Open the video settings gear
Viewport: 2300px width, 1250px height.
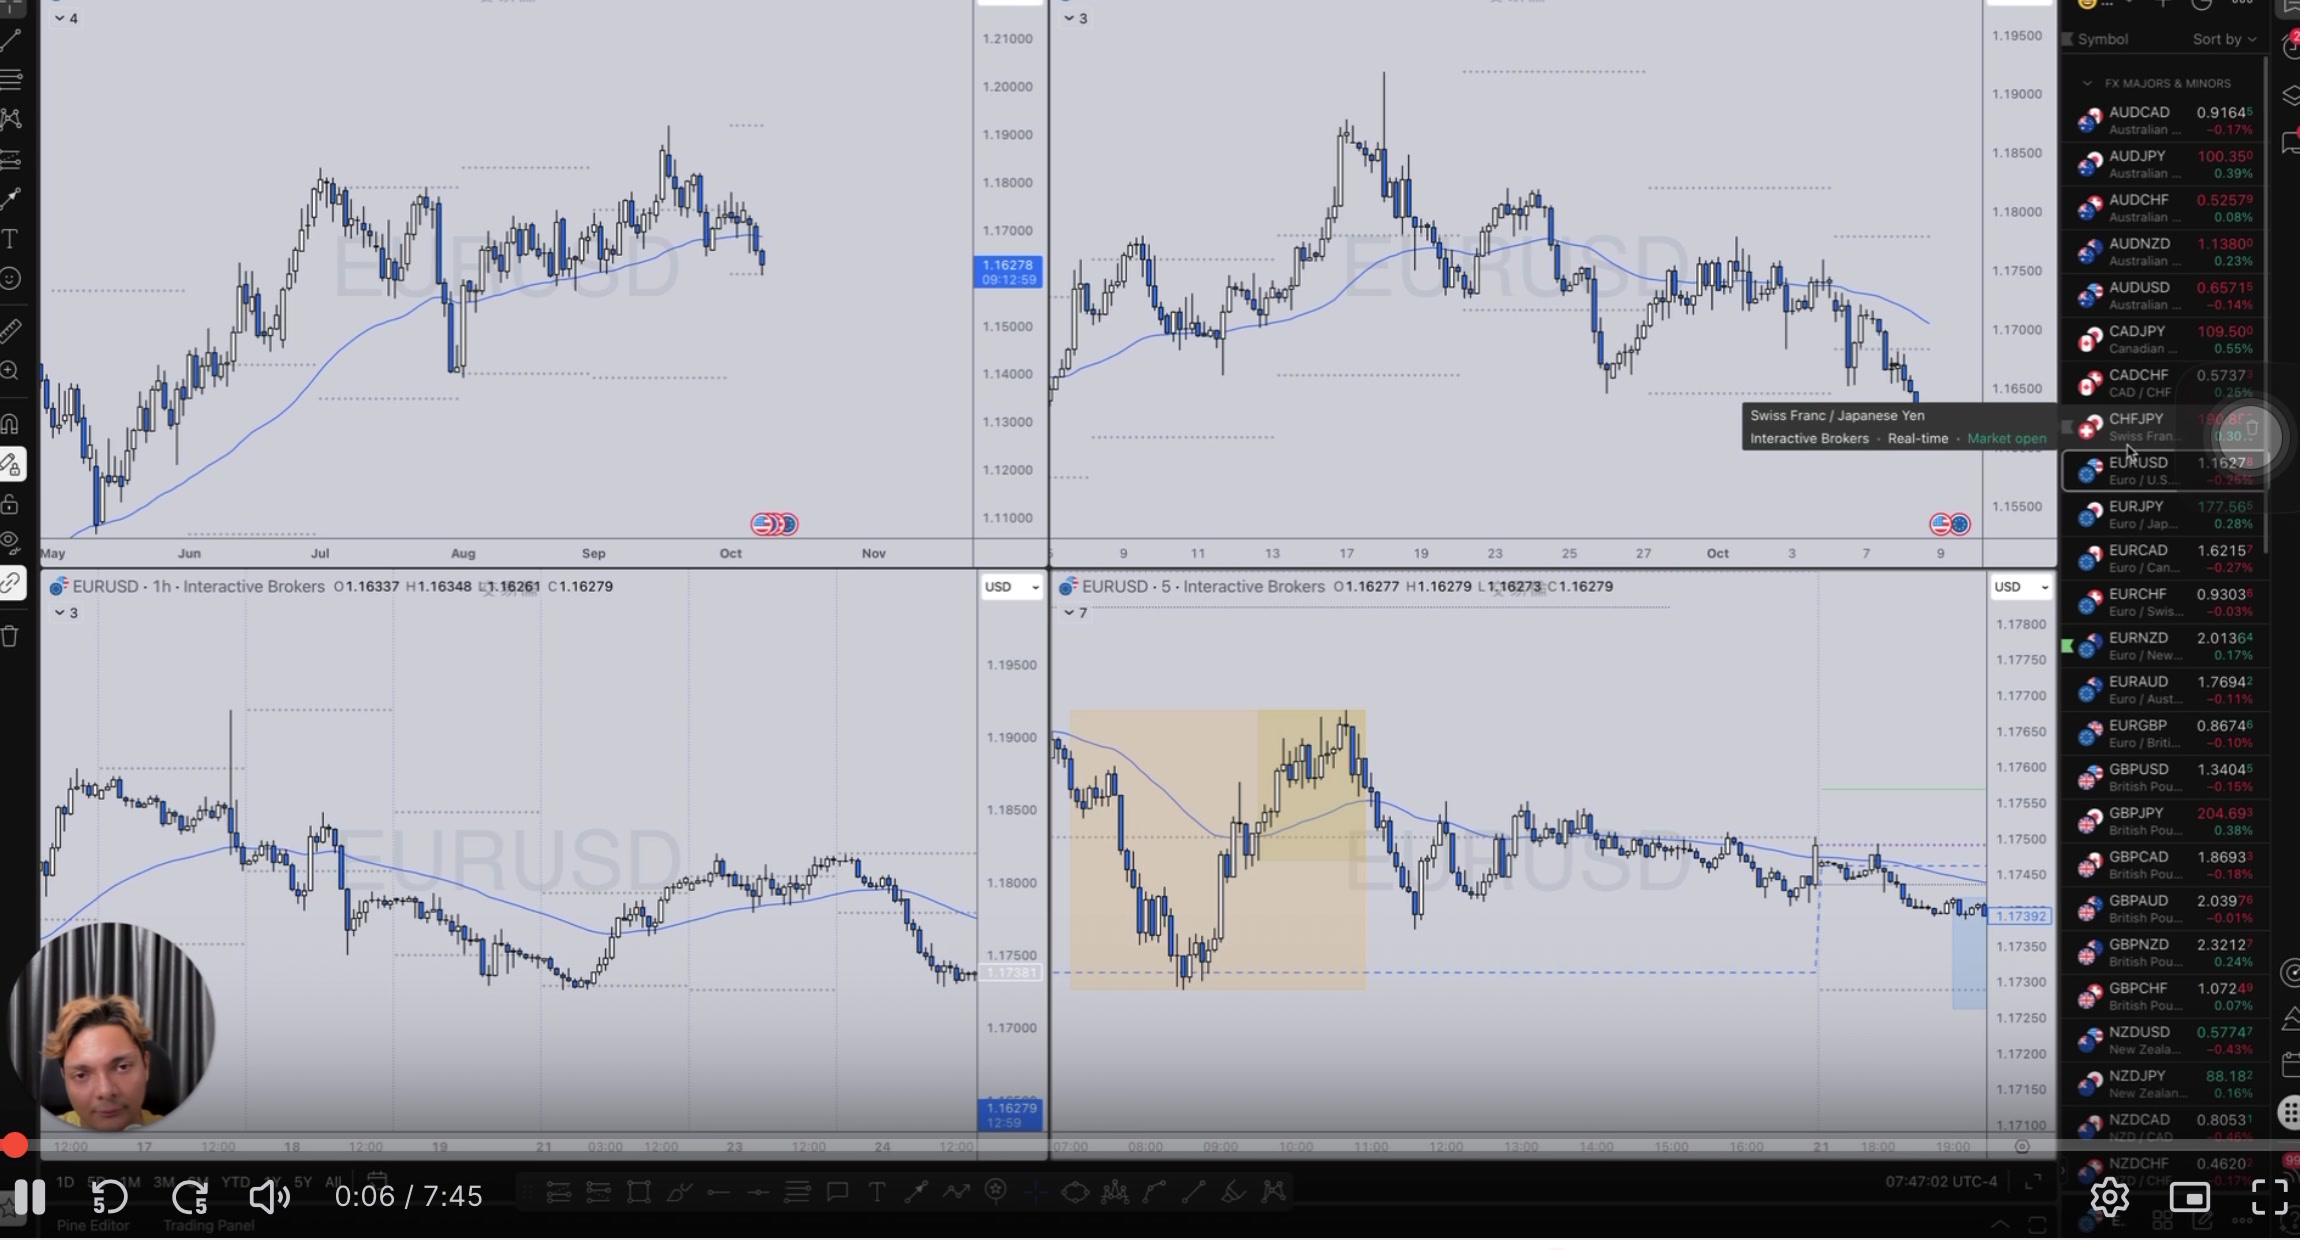(x=2109, y=1196)
